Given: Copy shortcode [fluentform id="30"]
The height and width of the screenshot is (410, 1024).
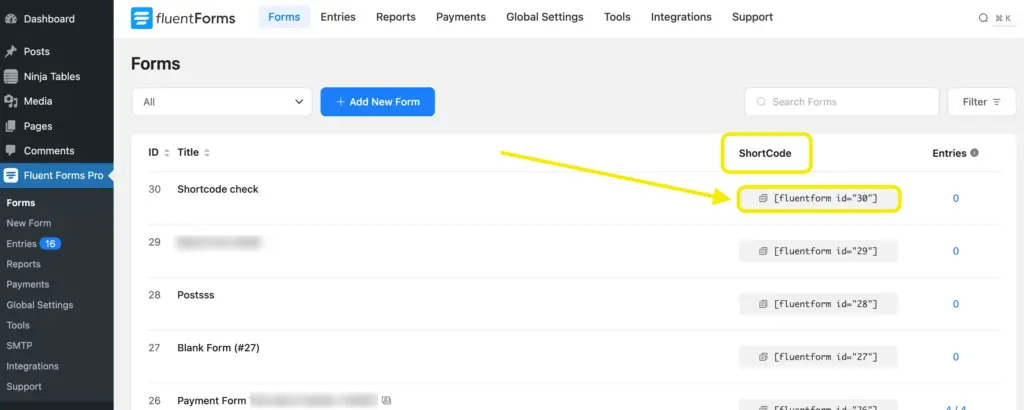Looking at the screenshot, I should pos(818,198).
